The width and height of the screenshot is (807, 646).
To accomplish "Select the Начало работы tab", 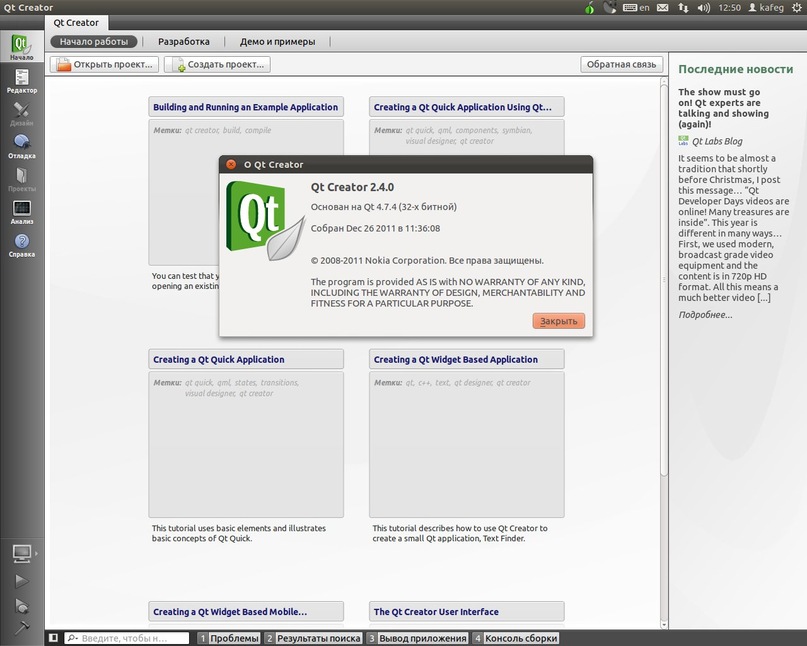I will [94, 42].
